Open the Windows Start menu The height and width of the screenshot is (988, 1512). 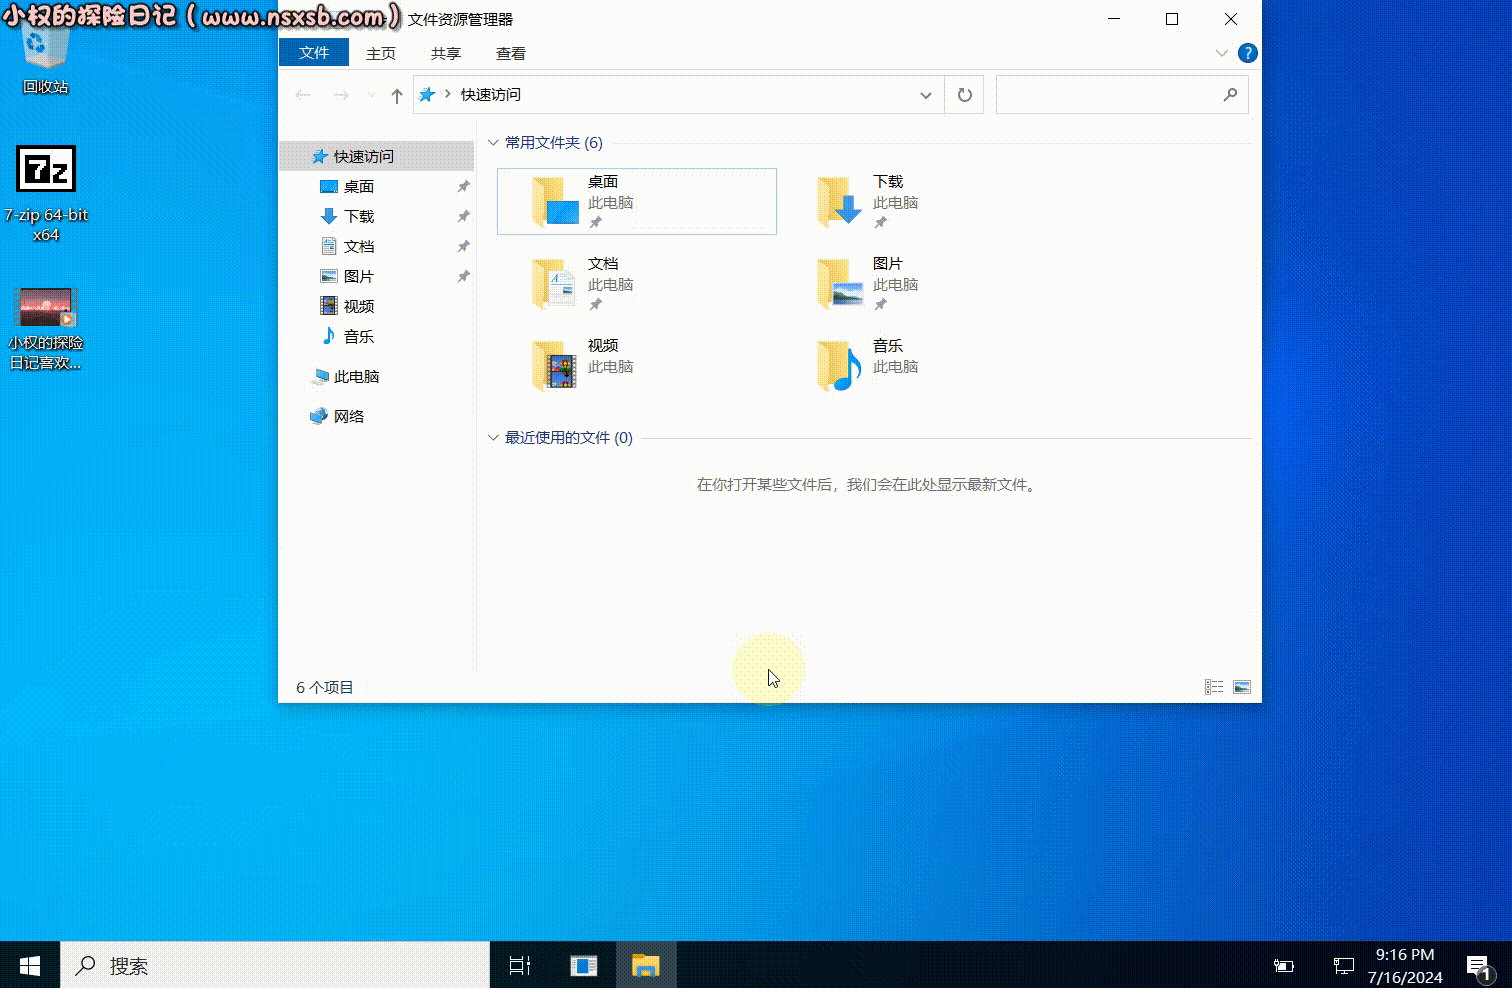30,965
